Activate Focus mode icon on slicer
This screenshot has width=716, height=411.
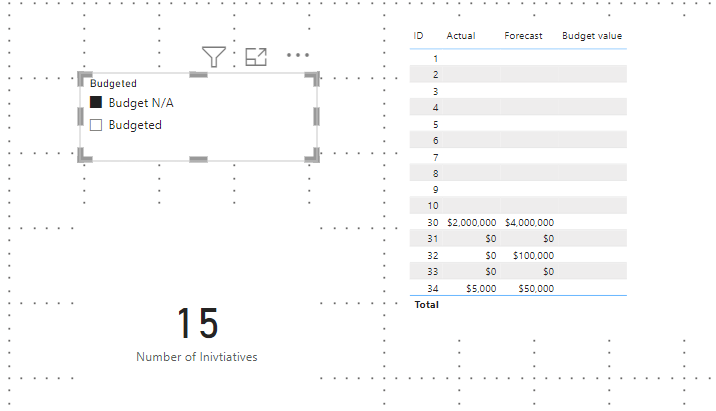256,57
